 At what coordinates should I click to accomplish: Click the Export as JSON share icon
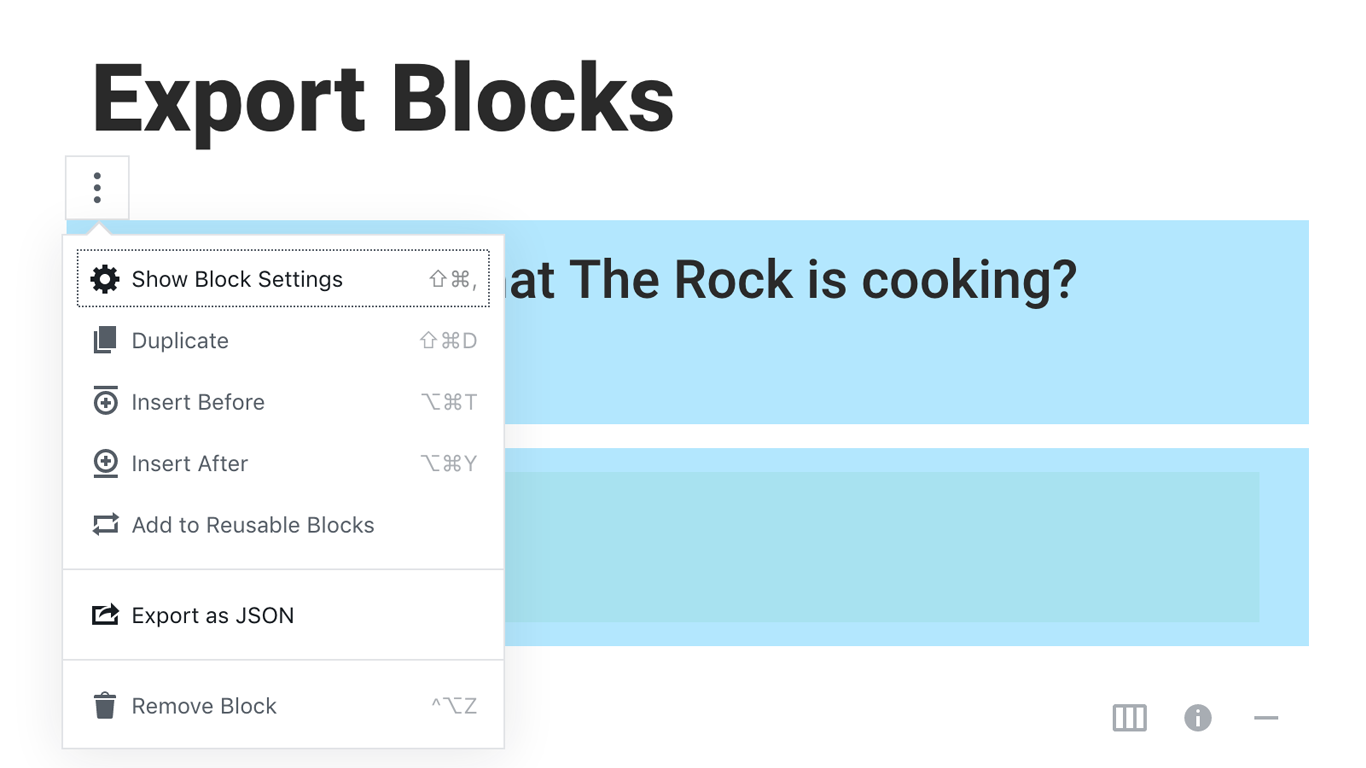coord(105,615)
